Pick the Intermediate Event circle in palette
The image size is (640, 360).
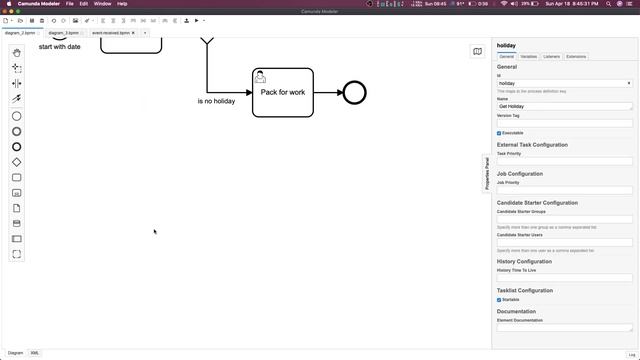tap(17, 131)
